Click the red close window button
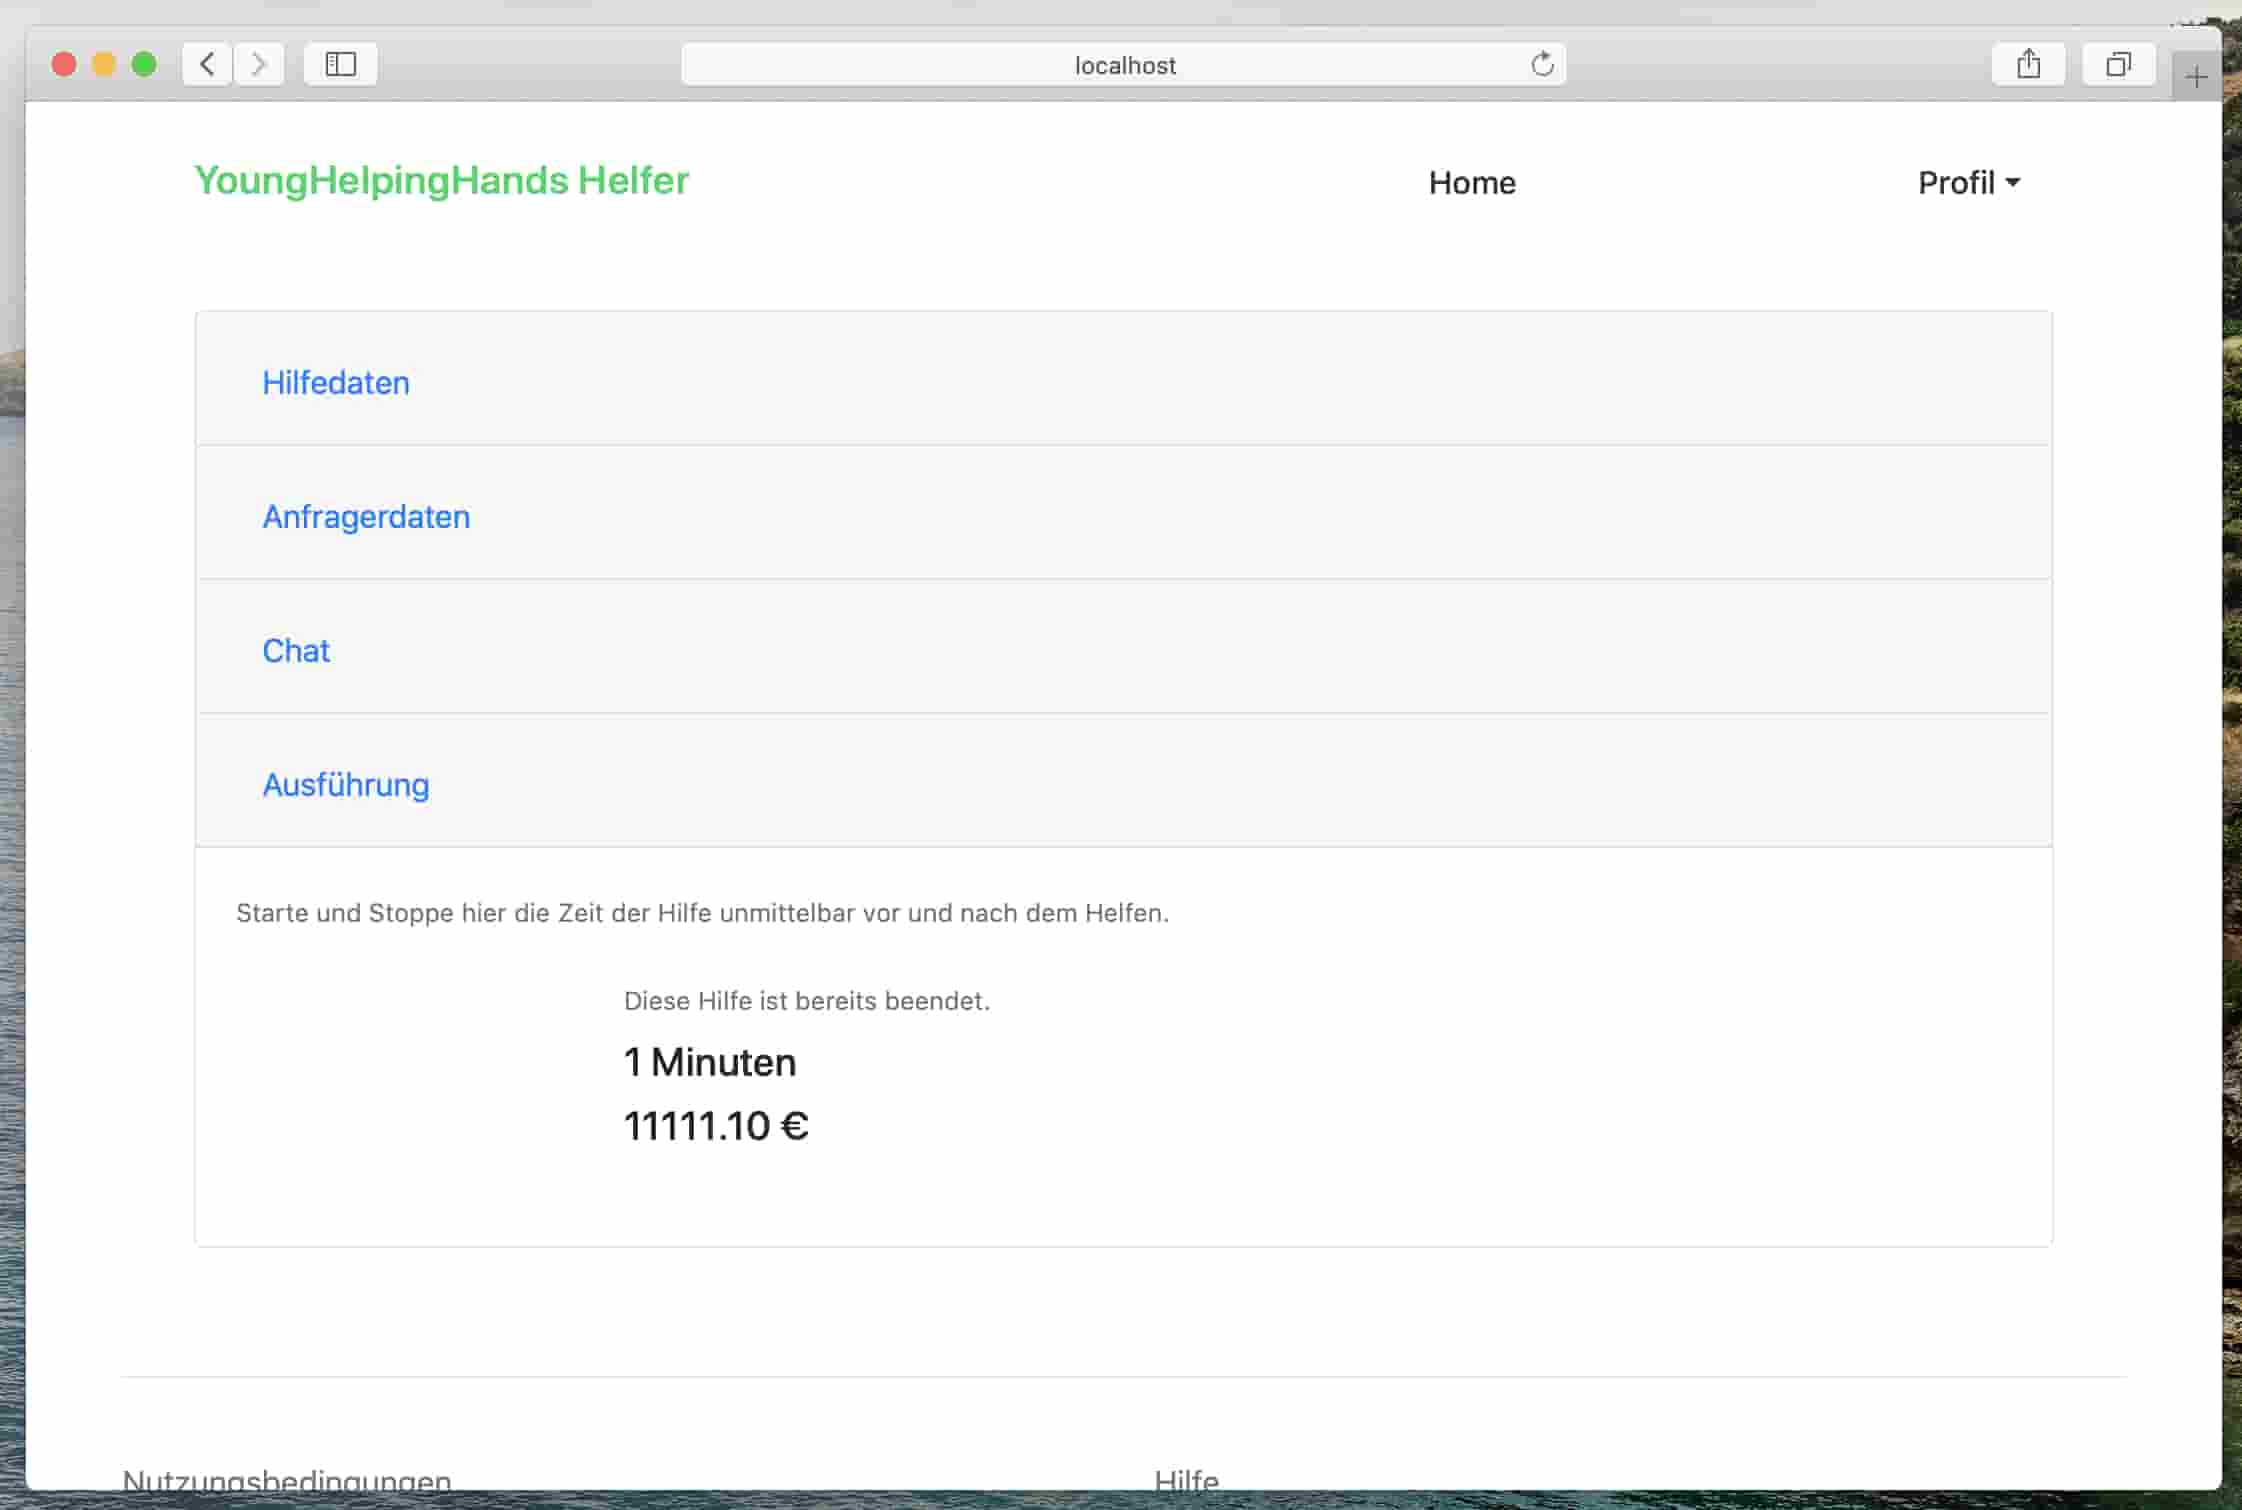Image resolution: width=2242 pixels, height=1510 pixels. click(64, 64)
